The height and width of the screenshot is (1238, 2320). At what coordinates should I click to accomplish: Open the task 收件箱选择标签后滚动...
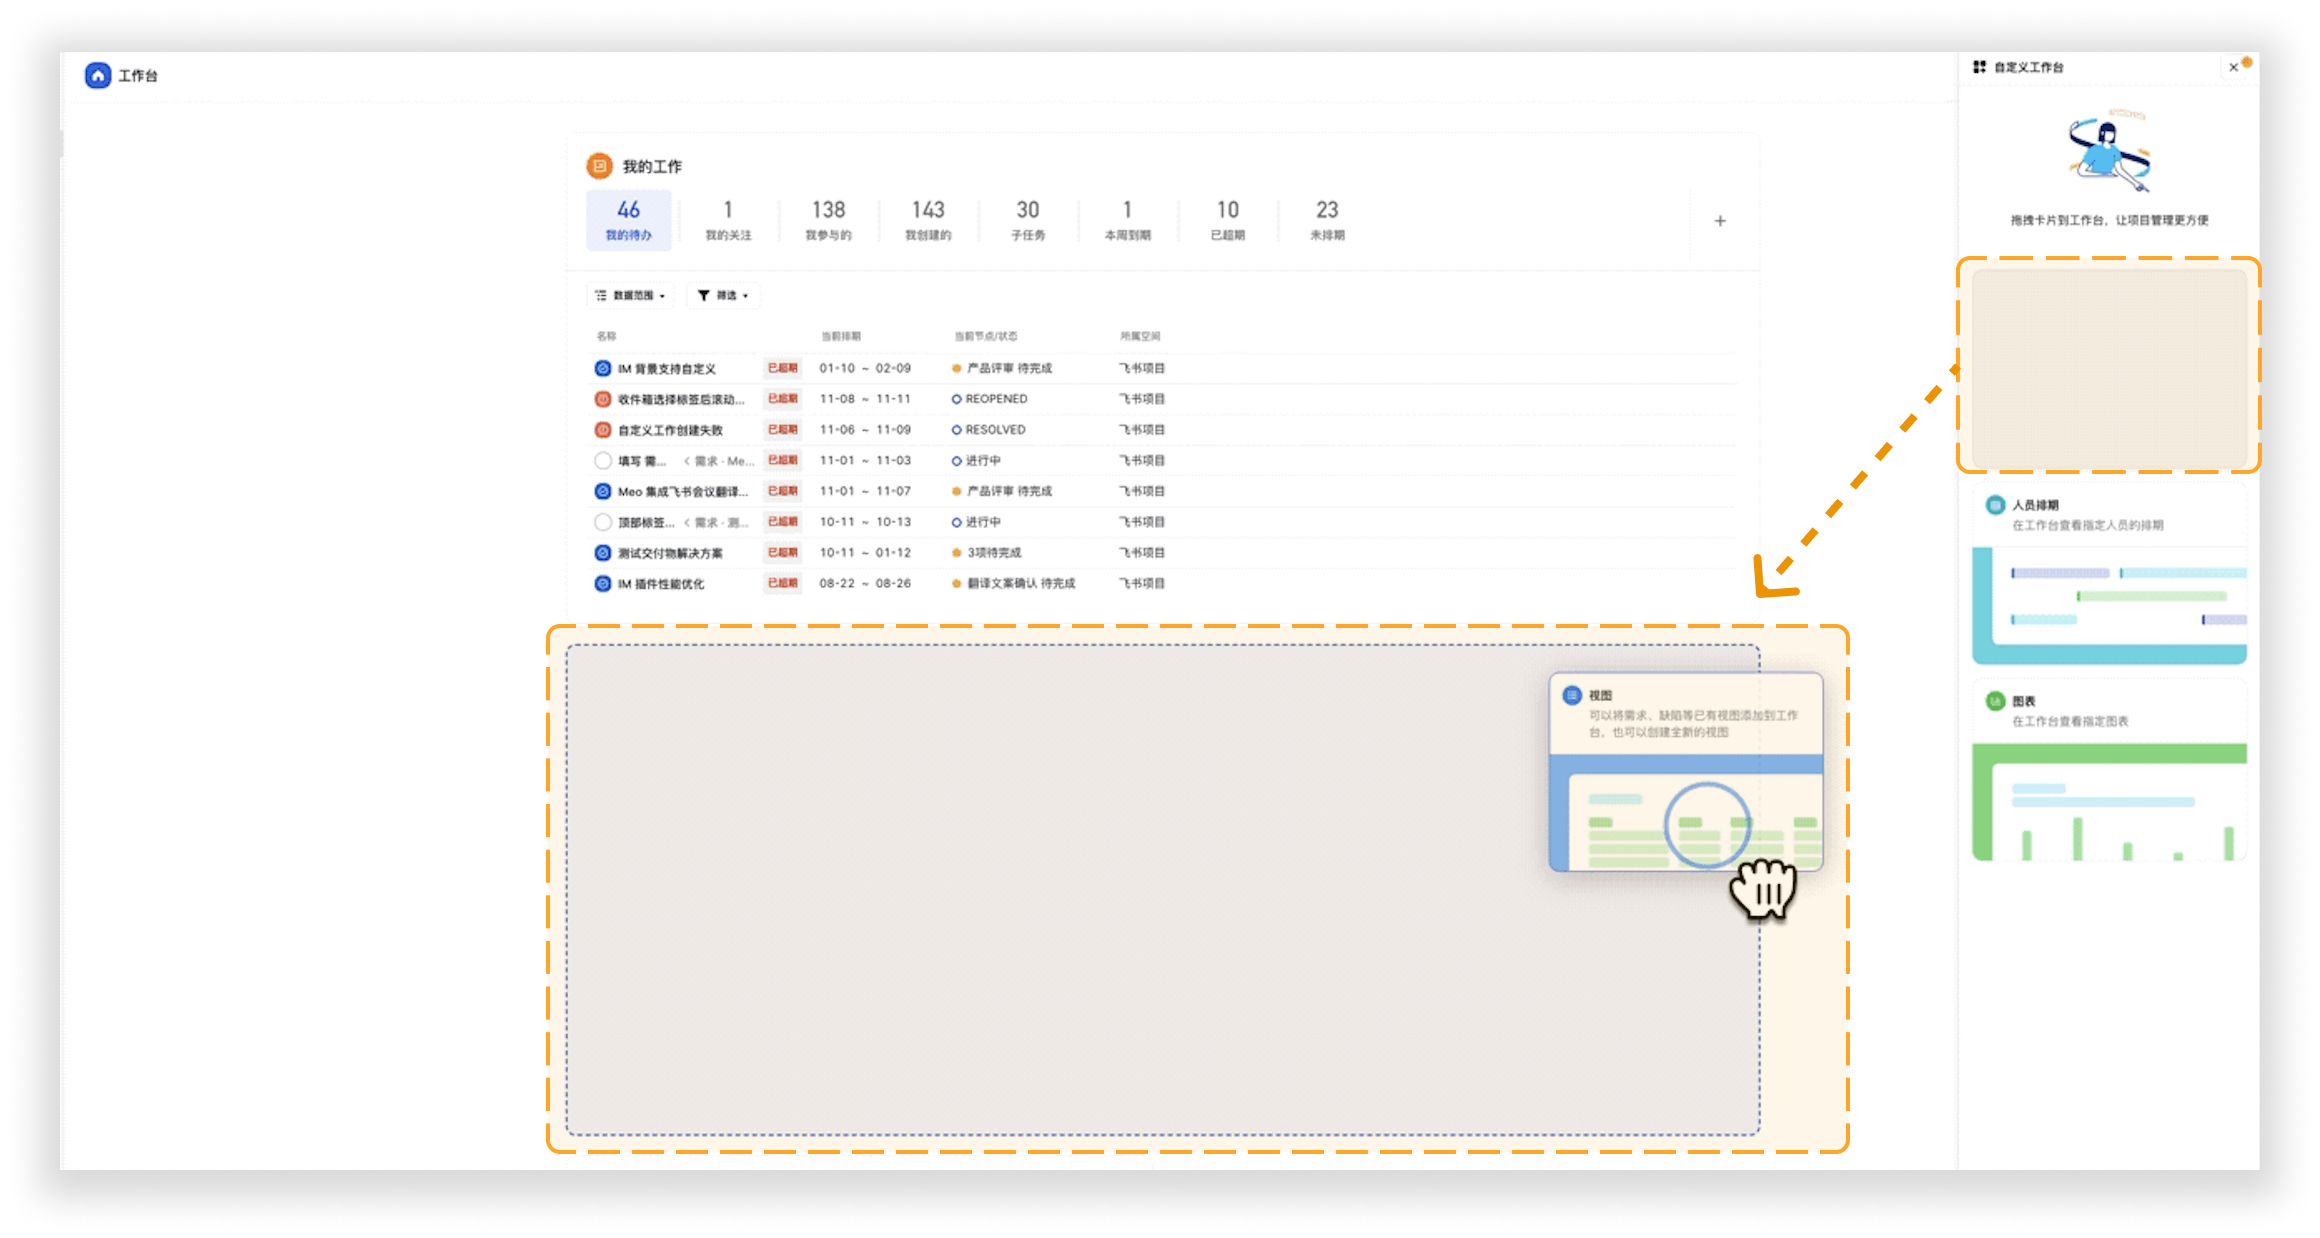pyautogui.click(x=681, y=399)
